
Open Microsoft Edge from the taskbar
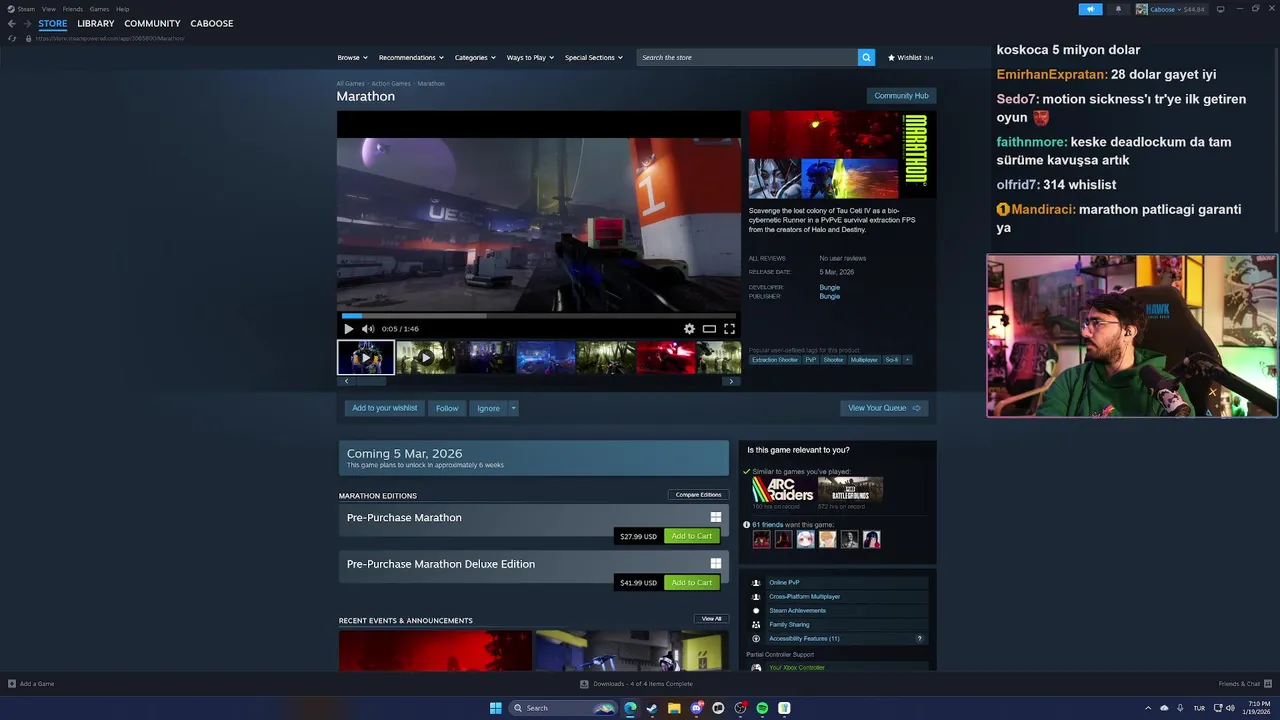click(x=630, y=708)
